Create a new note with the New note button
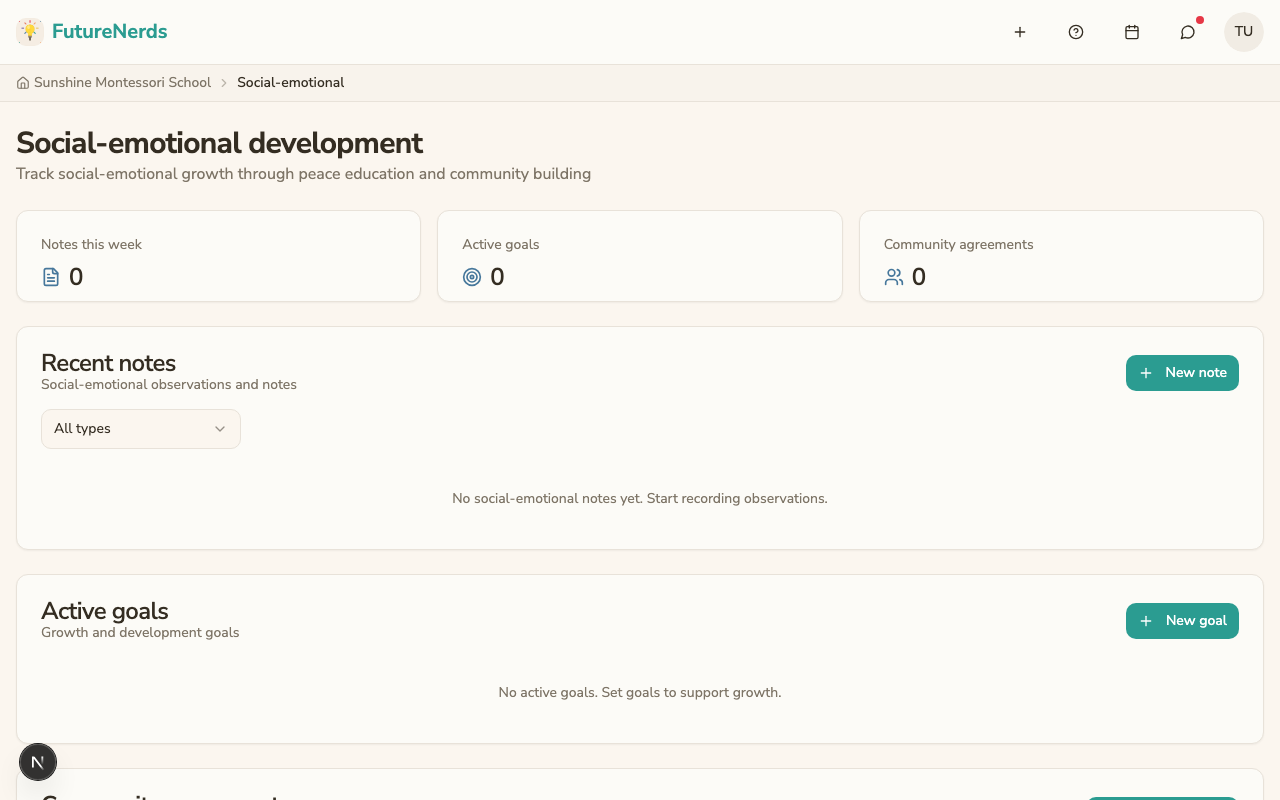This screenshot has height=800, width=1280. coord(1182,372)
